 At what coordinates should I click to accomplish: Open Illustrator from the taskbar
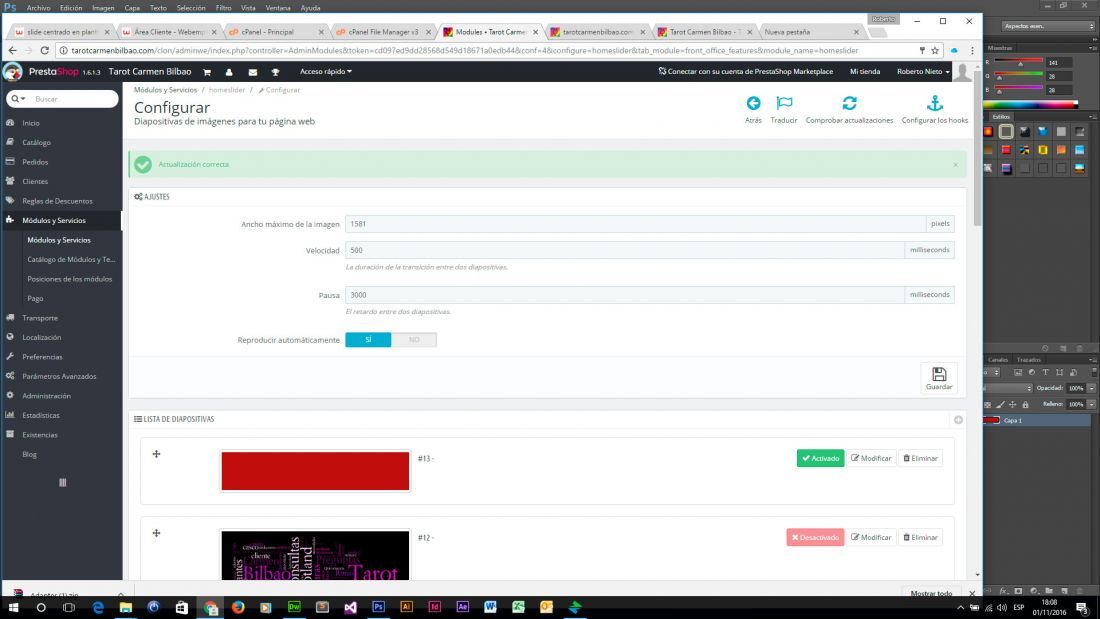(406, 607)
